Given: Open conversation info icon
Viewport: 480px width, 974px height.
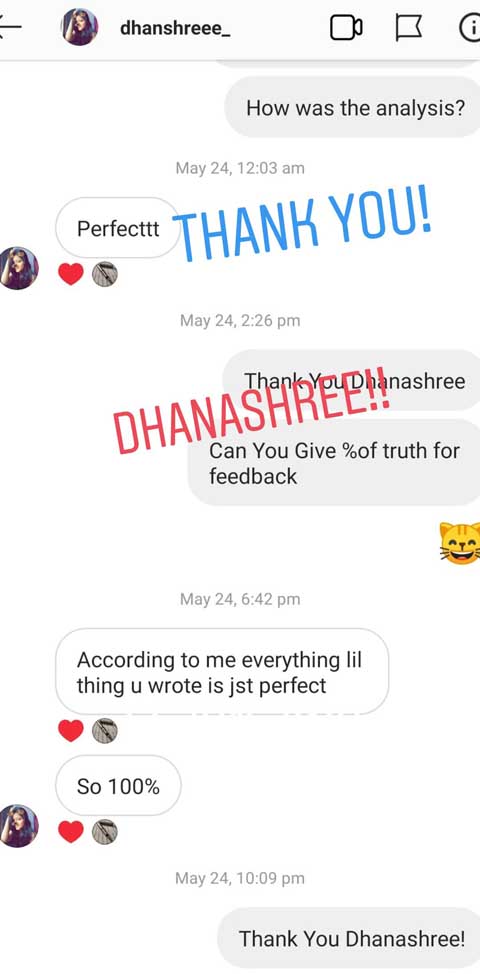Looking at the screenshot, I should click(x=469, y=28).
